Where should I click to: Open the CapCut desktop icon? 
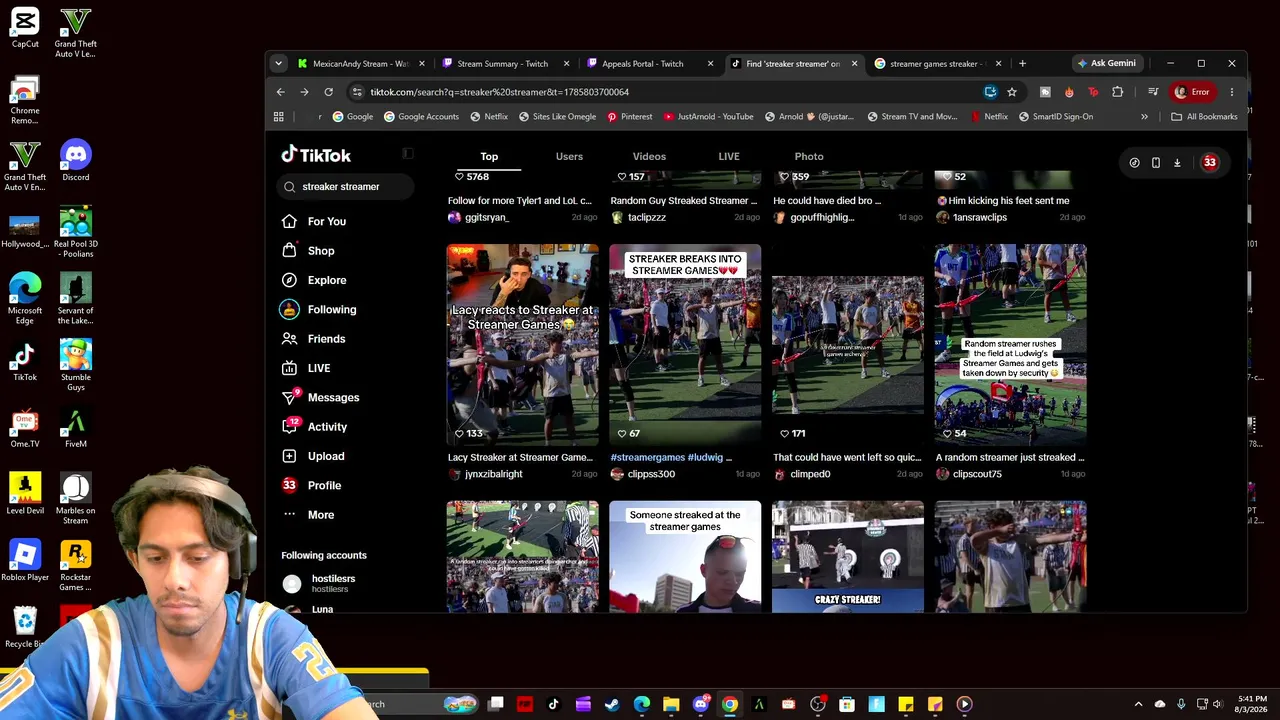25,28
